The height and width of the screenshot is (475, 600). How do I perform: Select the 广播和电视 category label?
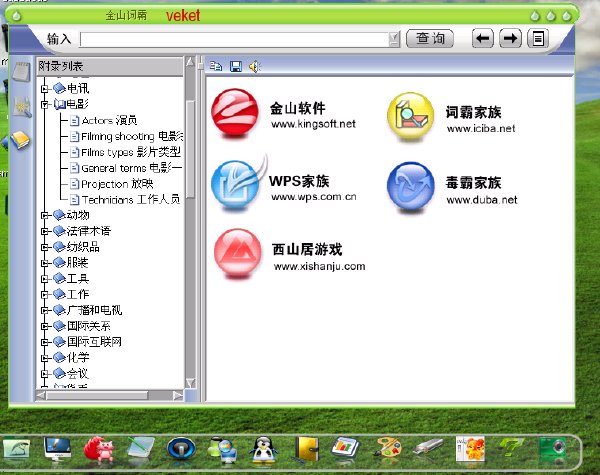click(94, 310)
